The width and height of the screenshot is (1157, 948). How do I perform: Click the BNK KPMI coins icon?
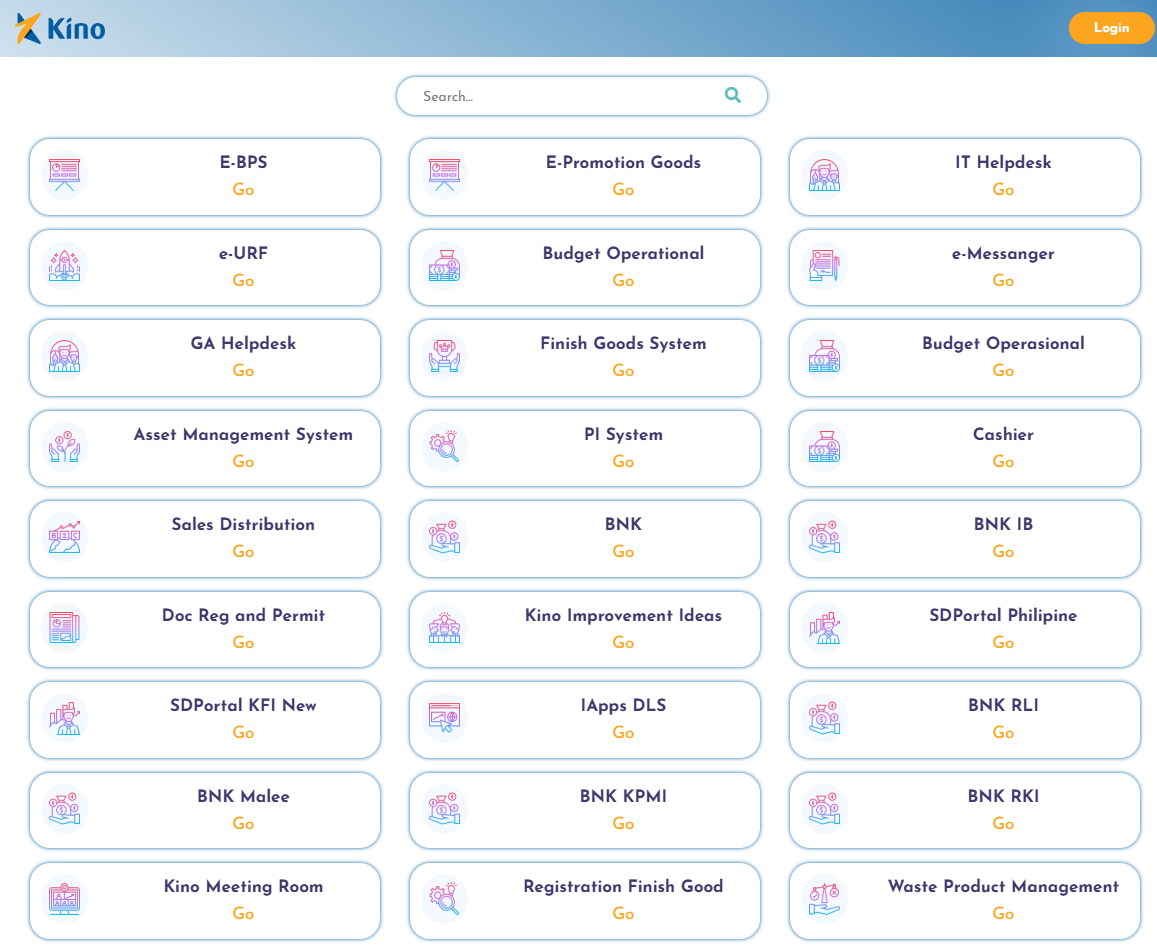[x=444, y=809]
